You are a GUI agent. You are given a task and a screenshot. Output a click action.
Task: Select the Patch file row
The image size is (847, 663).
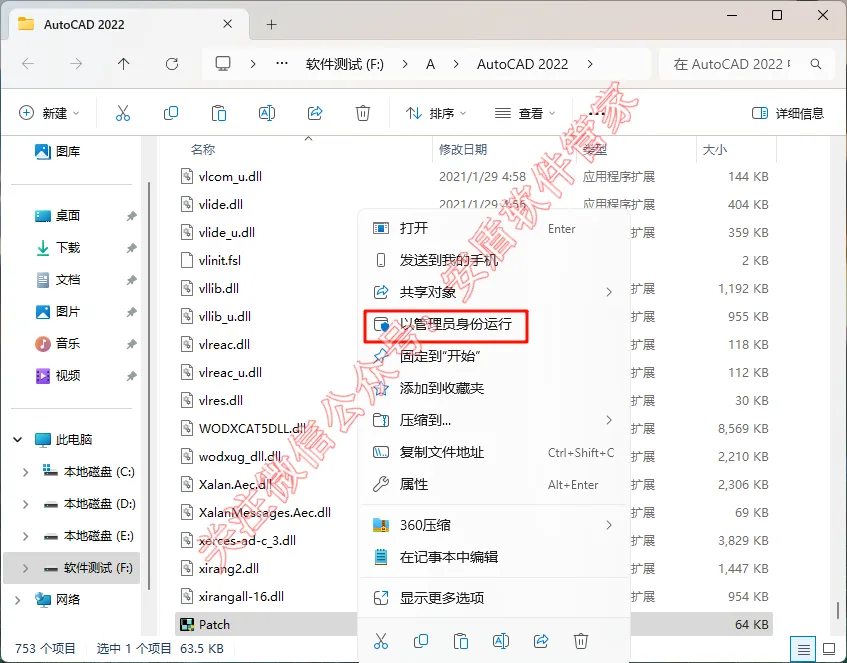[474, 625]
